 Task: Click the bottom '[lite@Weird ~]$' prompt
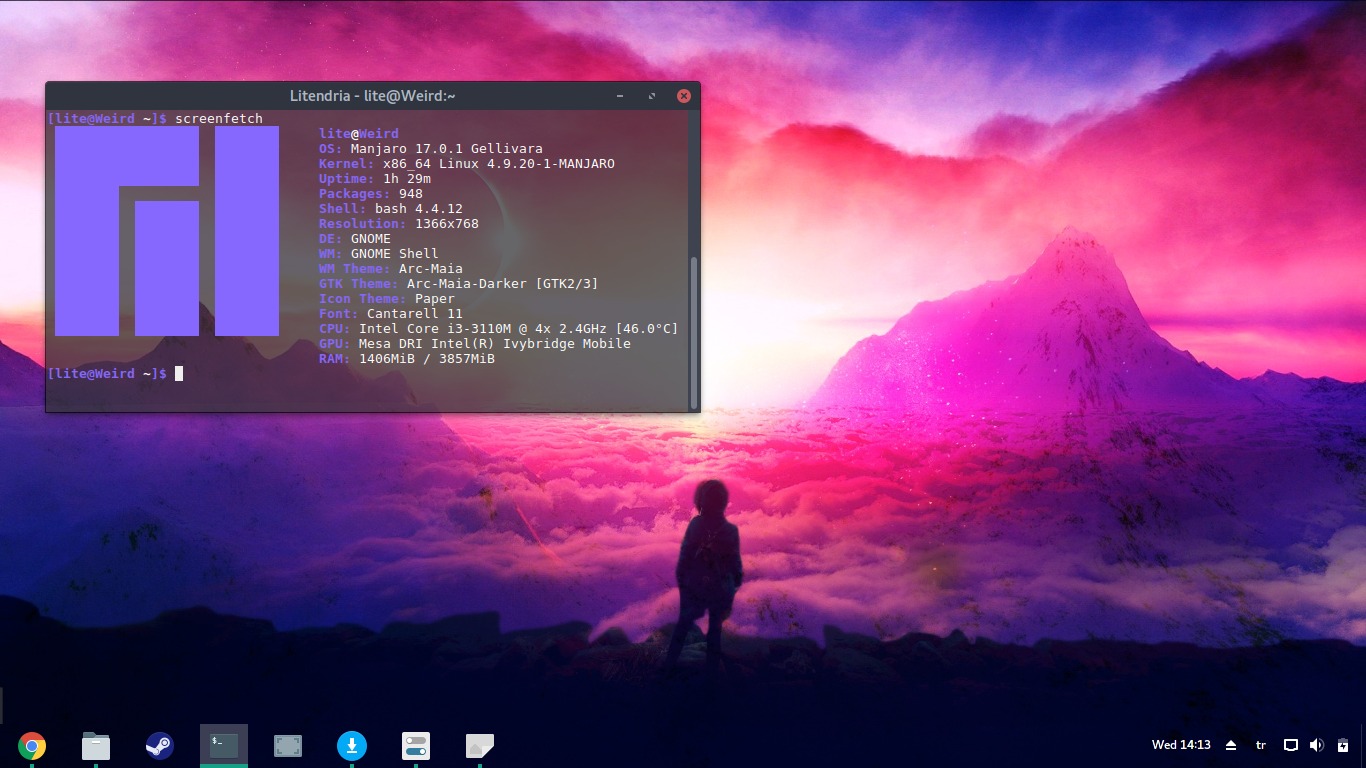click(107, 374)
